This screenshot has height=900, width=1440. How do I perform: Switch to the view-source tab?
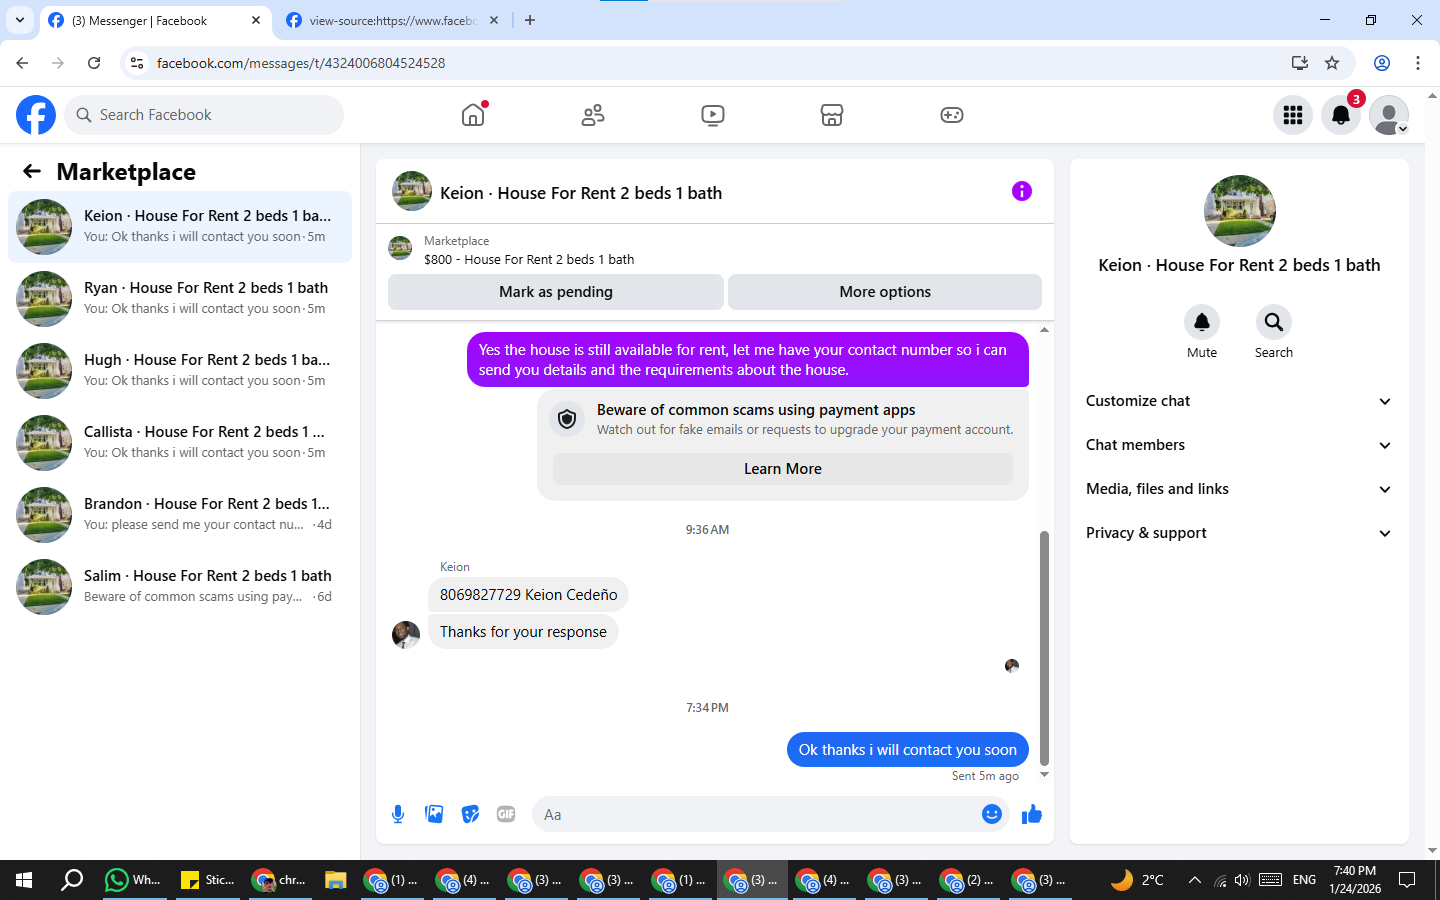[x=392, y=20]
